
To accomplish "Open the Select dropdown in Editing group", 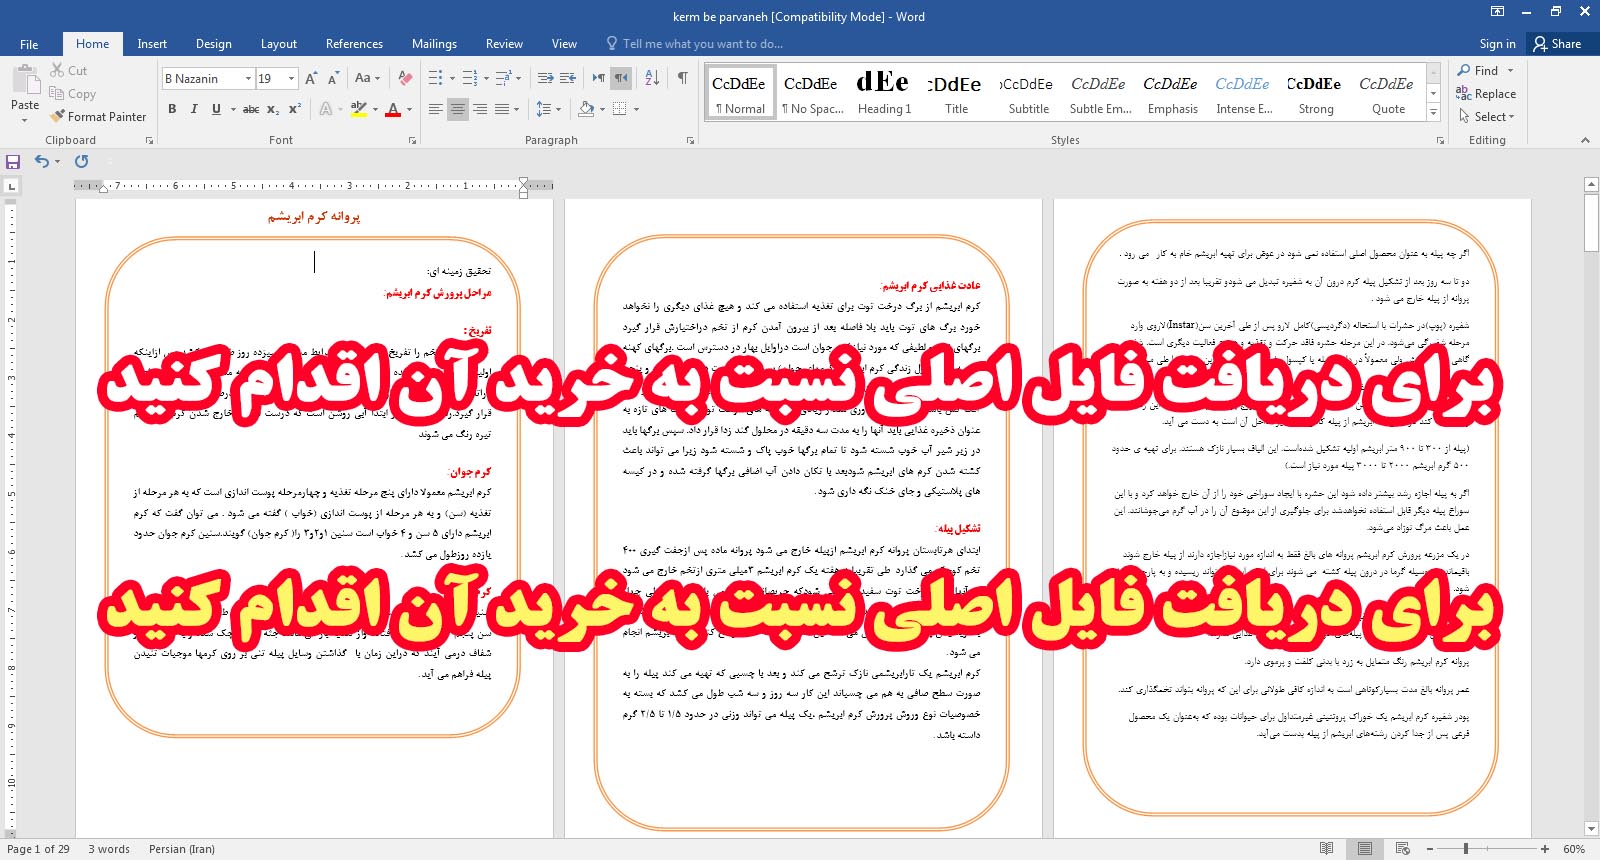I will click(1489, 117).
